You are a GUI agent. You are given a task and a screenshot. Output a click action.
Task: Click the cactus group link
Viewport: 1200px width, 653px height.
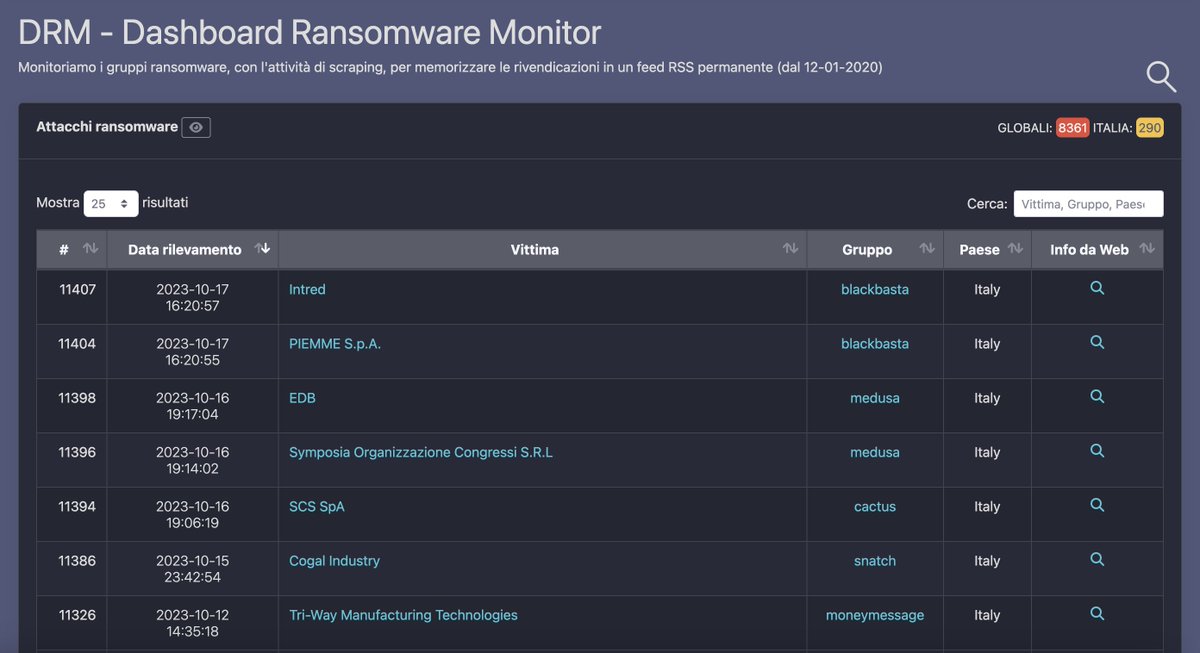pyautogui.click(x=875, y=506)
